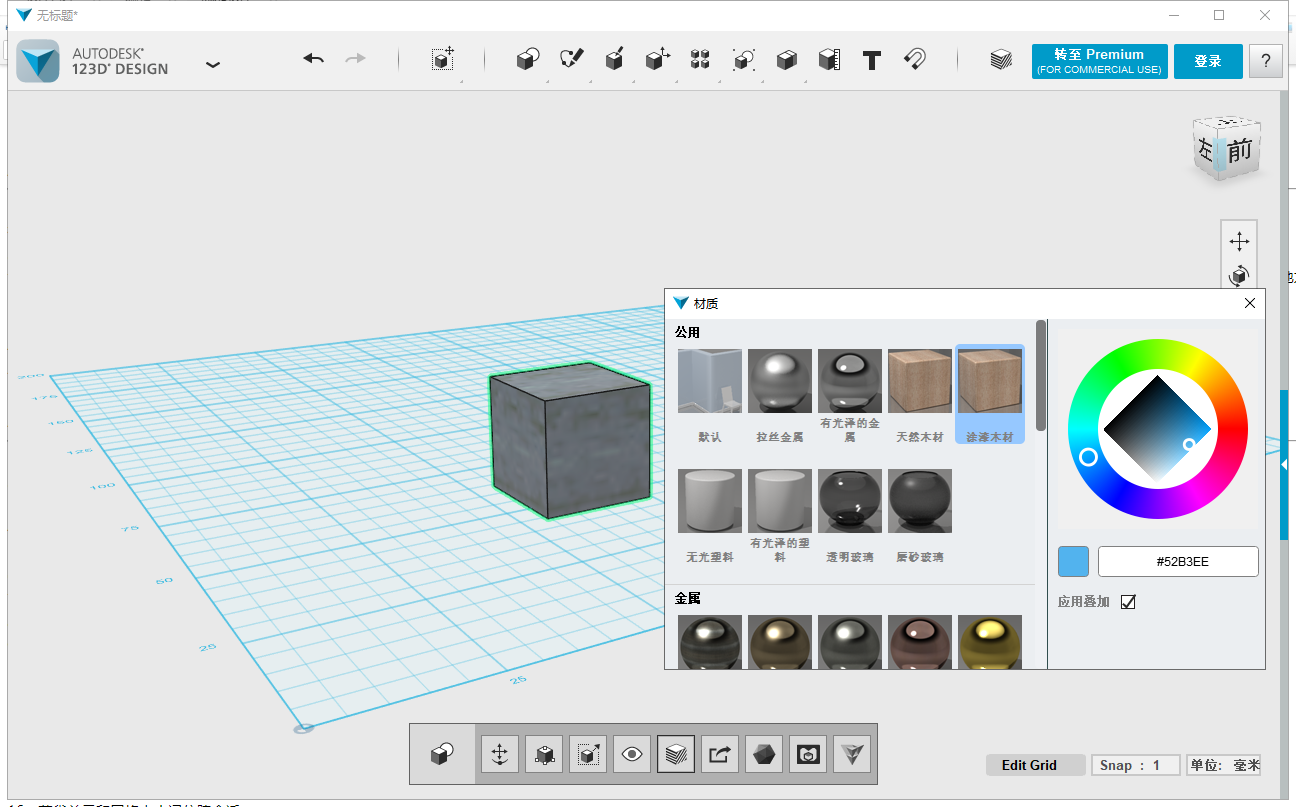
Task: Open the Snap value dropdown
Action: (x=1135, y=764)
